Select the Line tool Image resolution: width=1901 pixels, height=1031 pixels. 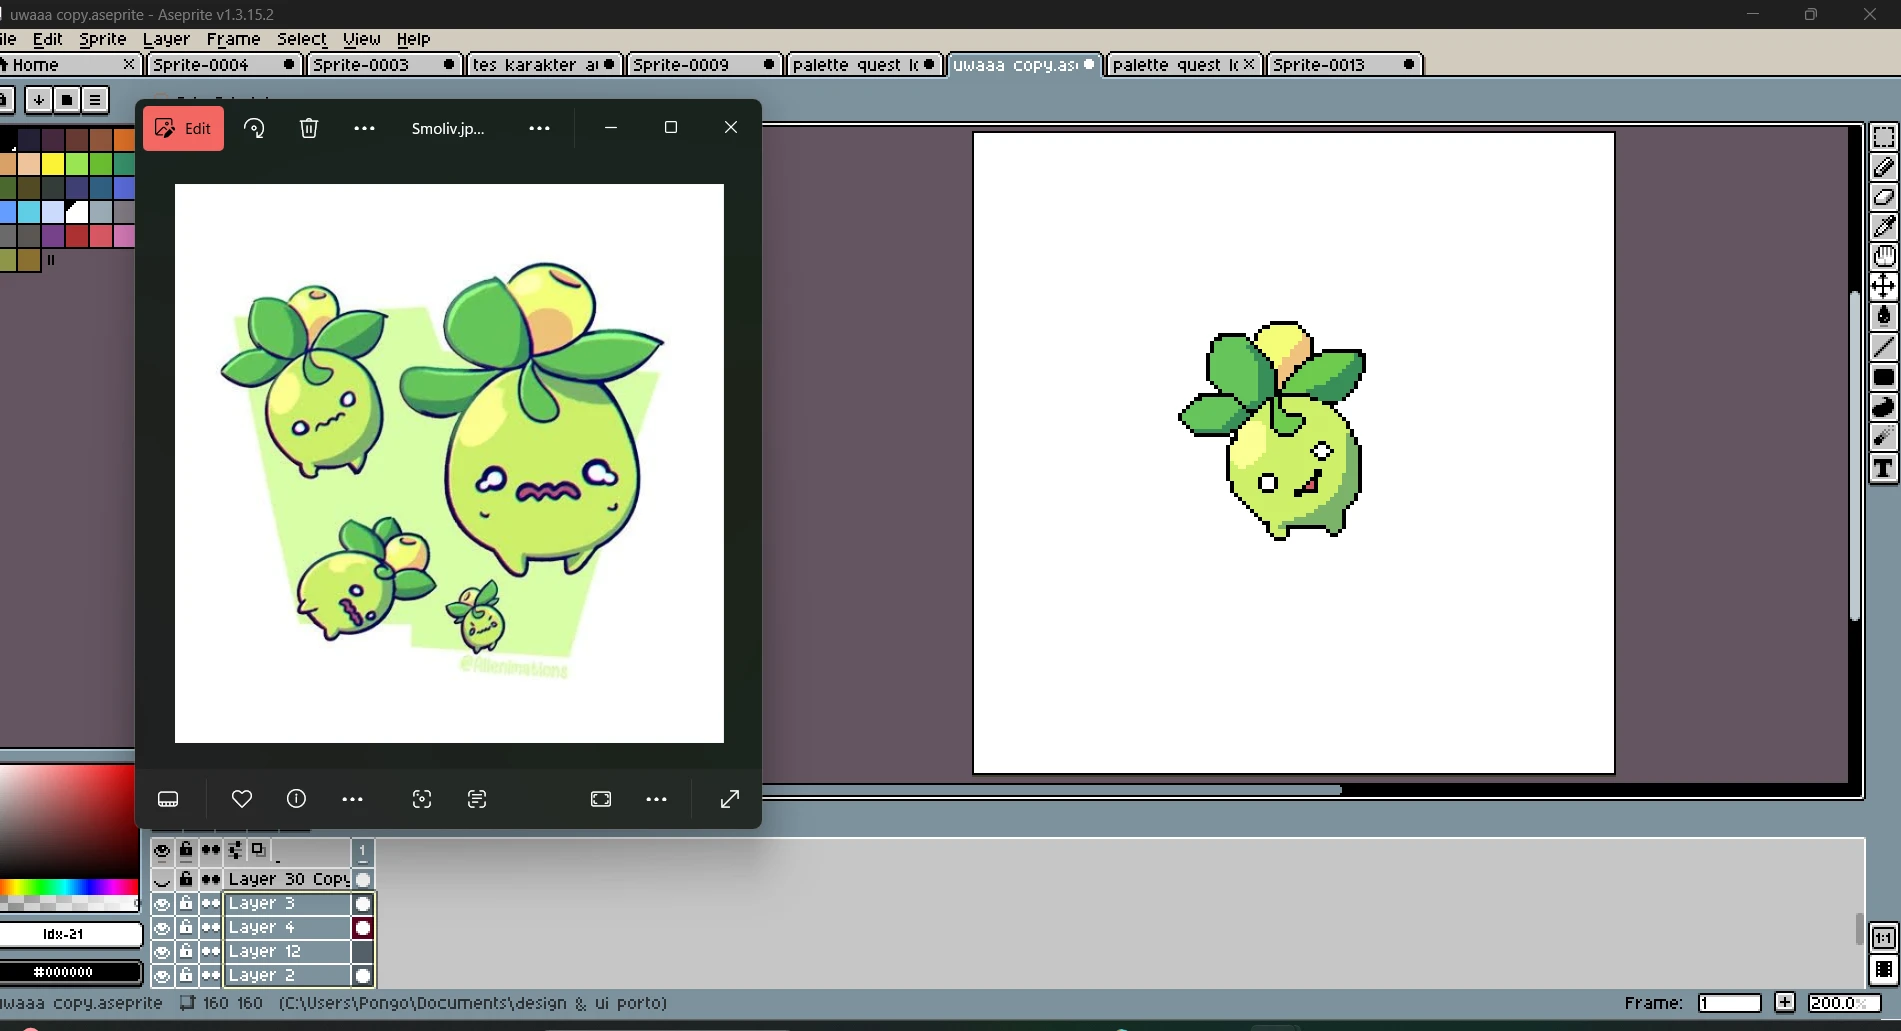point(1884,347)
